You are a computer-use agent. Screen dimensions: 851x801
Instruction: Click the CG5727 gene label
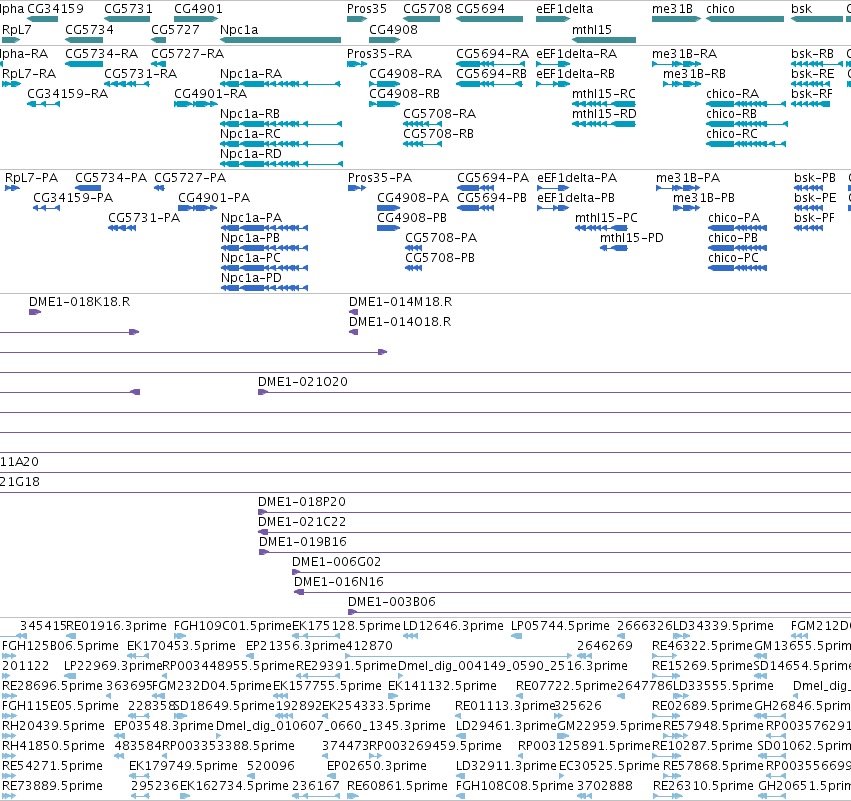coord(175,29)
